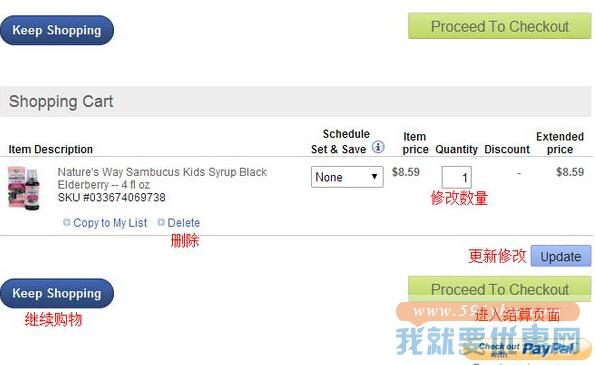This screenshot has height=365, width=595.
Task: Click the Extended price column header
Action: coord(560,143)
